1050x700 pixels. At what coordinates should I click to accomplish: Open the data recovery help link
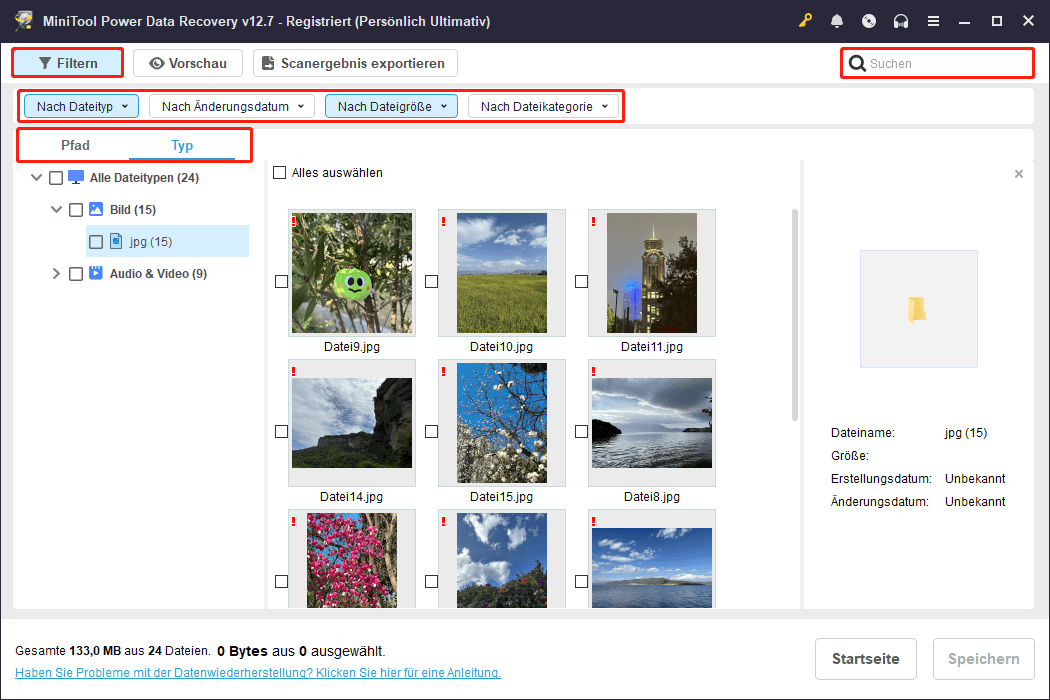(258, 673)
